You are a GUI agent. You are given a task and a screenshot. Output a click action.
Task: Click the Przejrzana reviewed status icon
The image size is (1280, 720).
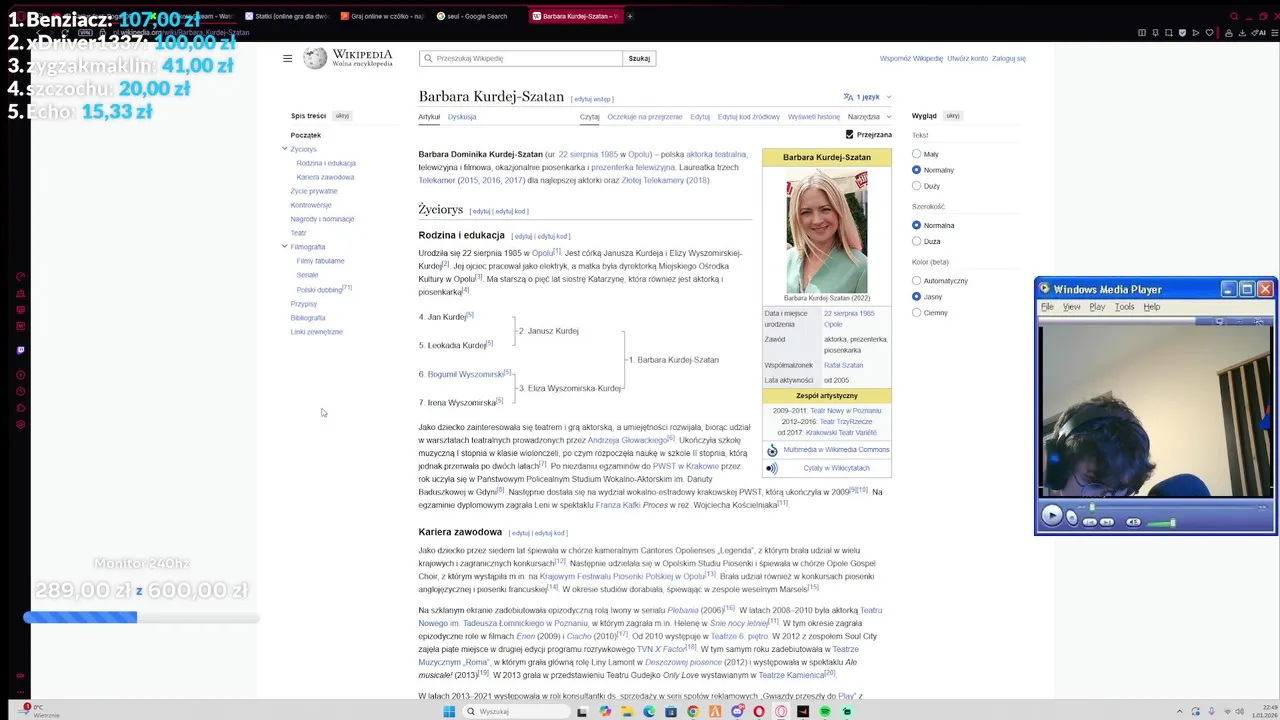850,134
